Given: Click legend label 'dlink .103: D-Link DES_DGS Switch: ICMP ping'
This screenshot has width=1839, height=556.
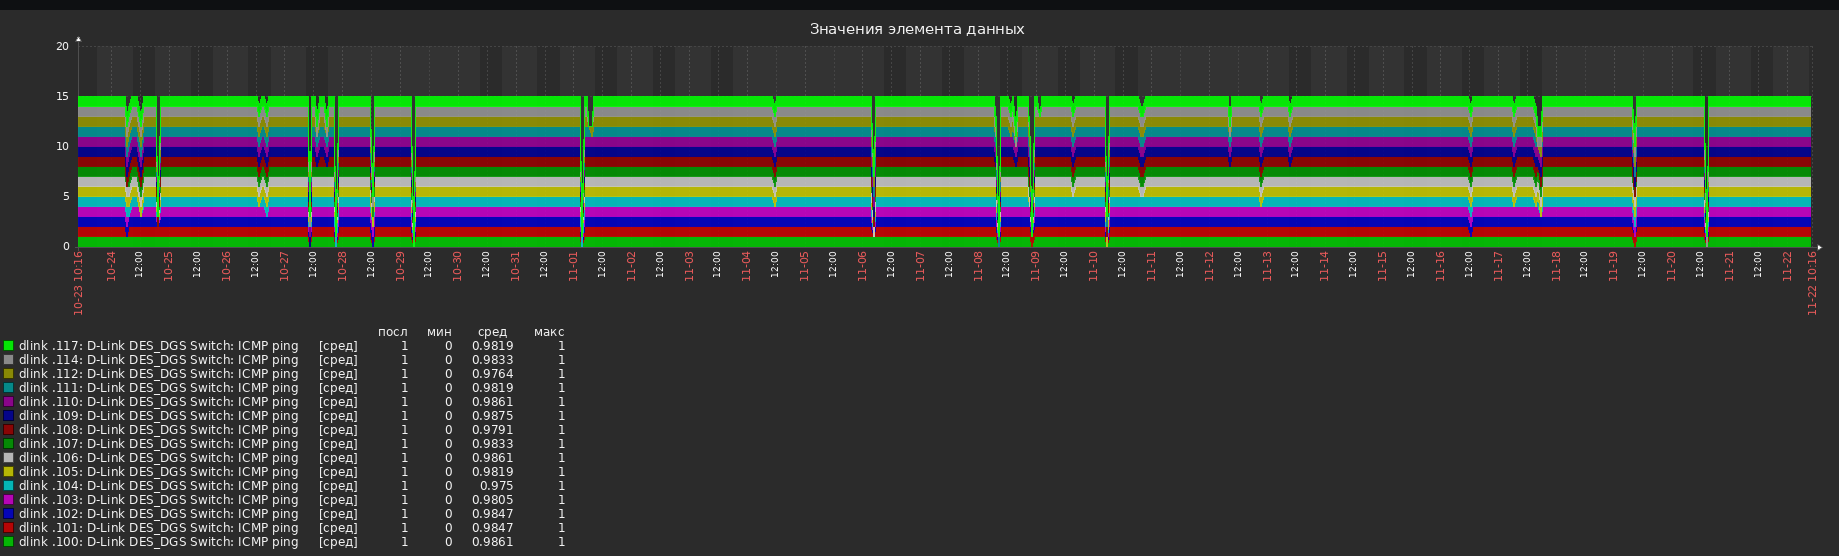Looking at the screenshot, I should [158, 500].
